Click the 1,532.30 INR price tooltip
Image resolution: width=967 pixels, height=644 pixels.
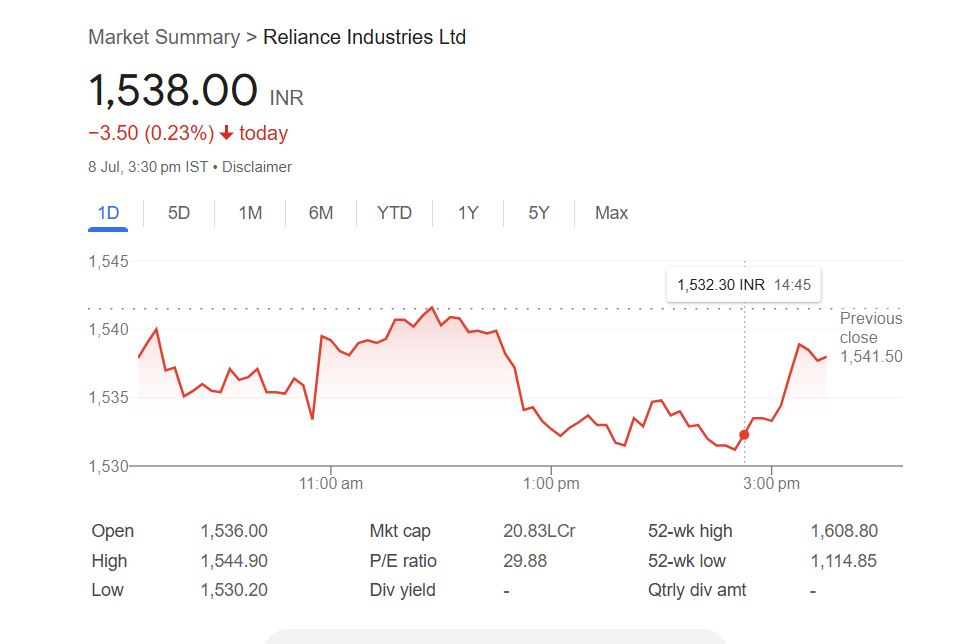(x=743, y=285)
